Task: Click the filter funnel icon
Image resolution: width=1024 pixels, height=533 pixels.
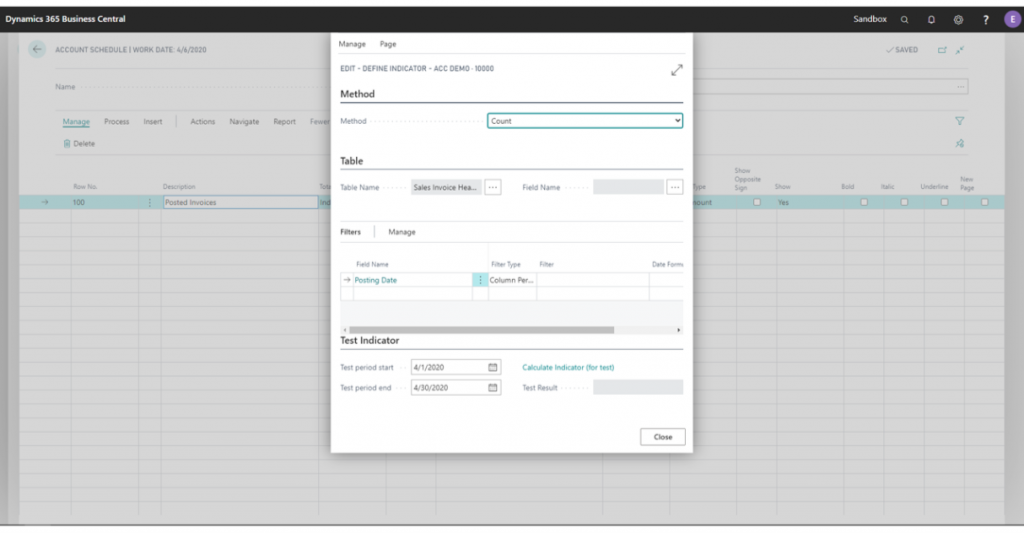Action: 960,121
